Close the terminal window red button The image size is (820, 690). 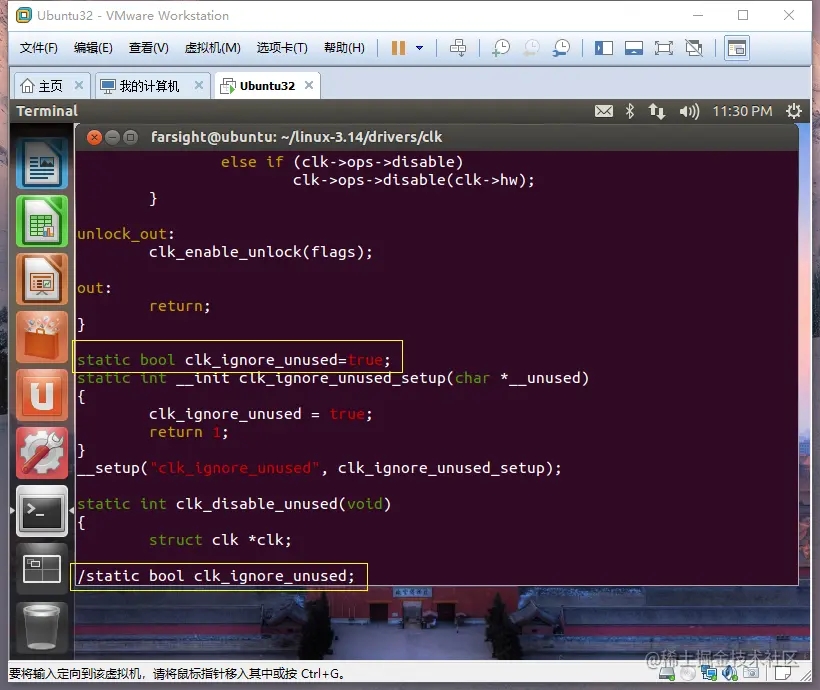[x=94, y=138]
